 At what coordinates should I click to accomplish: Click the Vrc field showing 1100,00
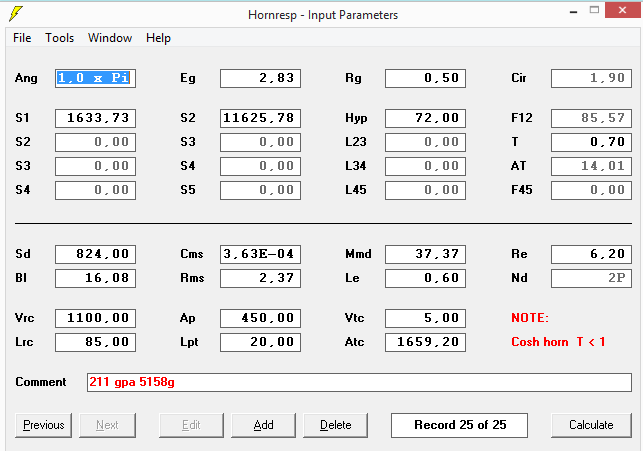(x=96, y=319)
